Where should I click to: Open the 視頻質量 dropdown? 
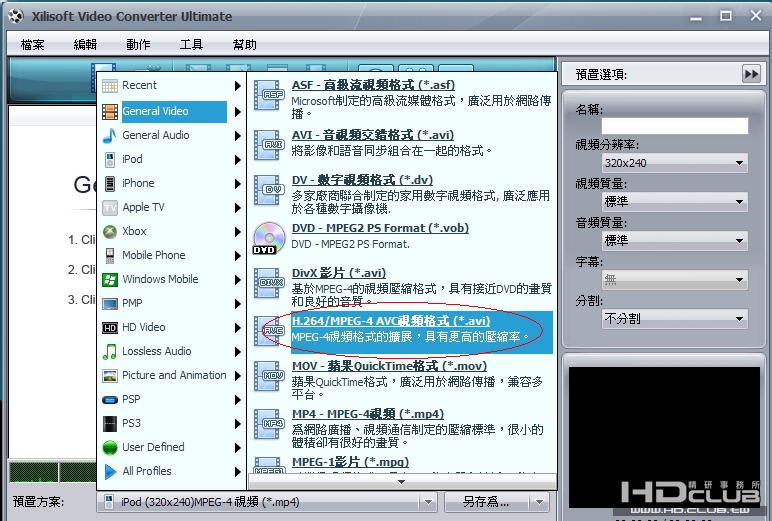point(675,201)
